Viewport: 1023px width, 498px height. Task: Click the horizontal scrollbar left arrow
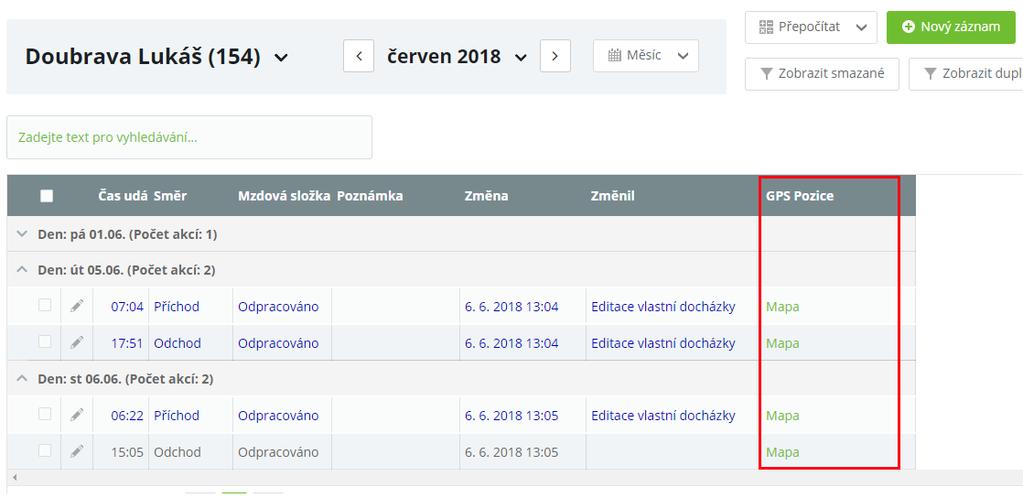click(x=14, y=477)
